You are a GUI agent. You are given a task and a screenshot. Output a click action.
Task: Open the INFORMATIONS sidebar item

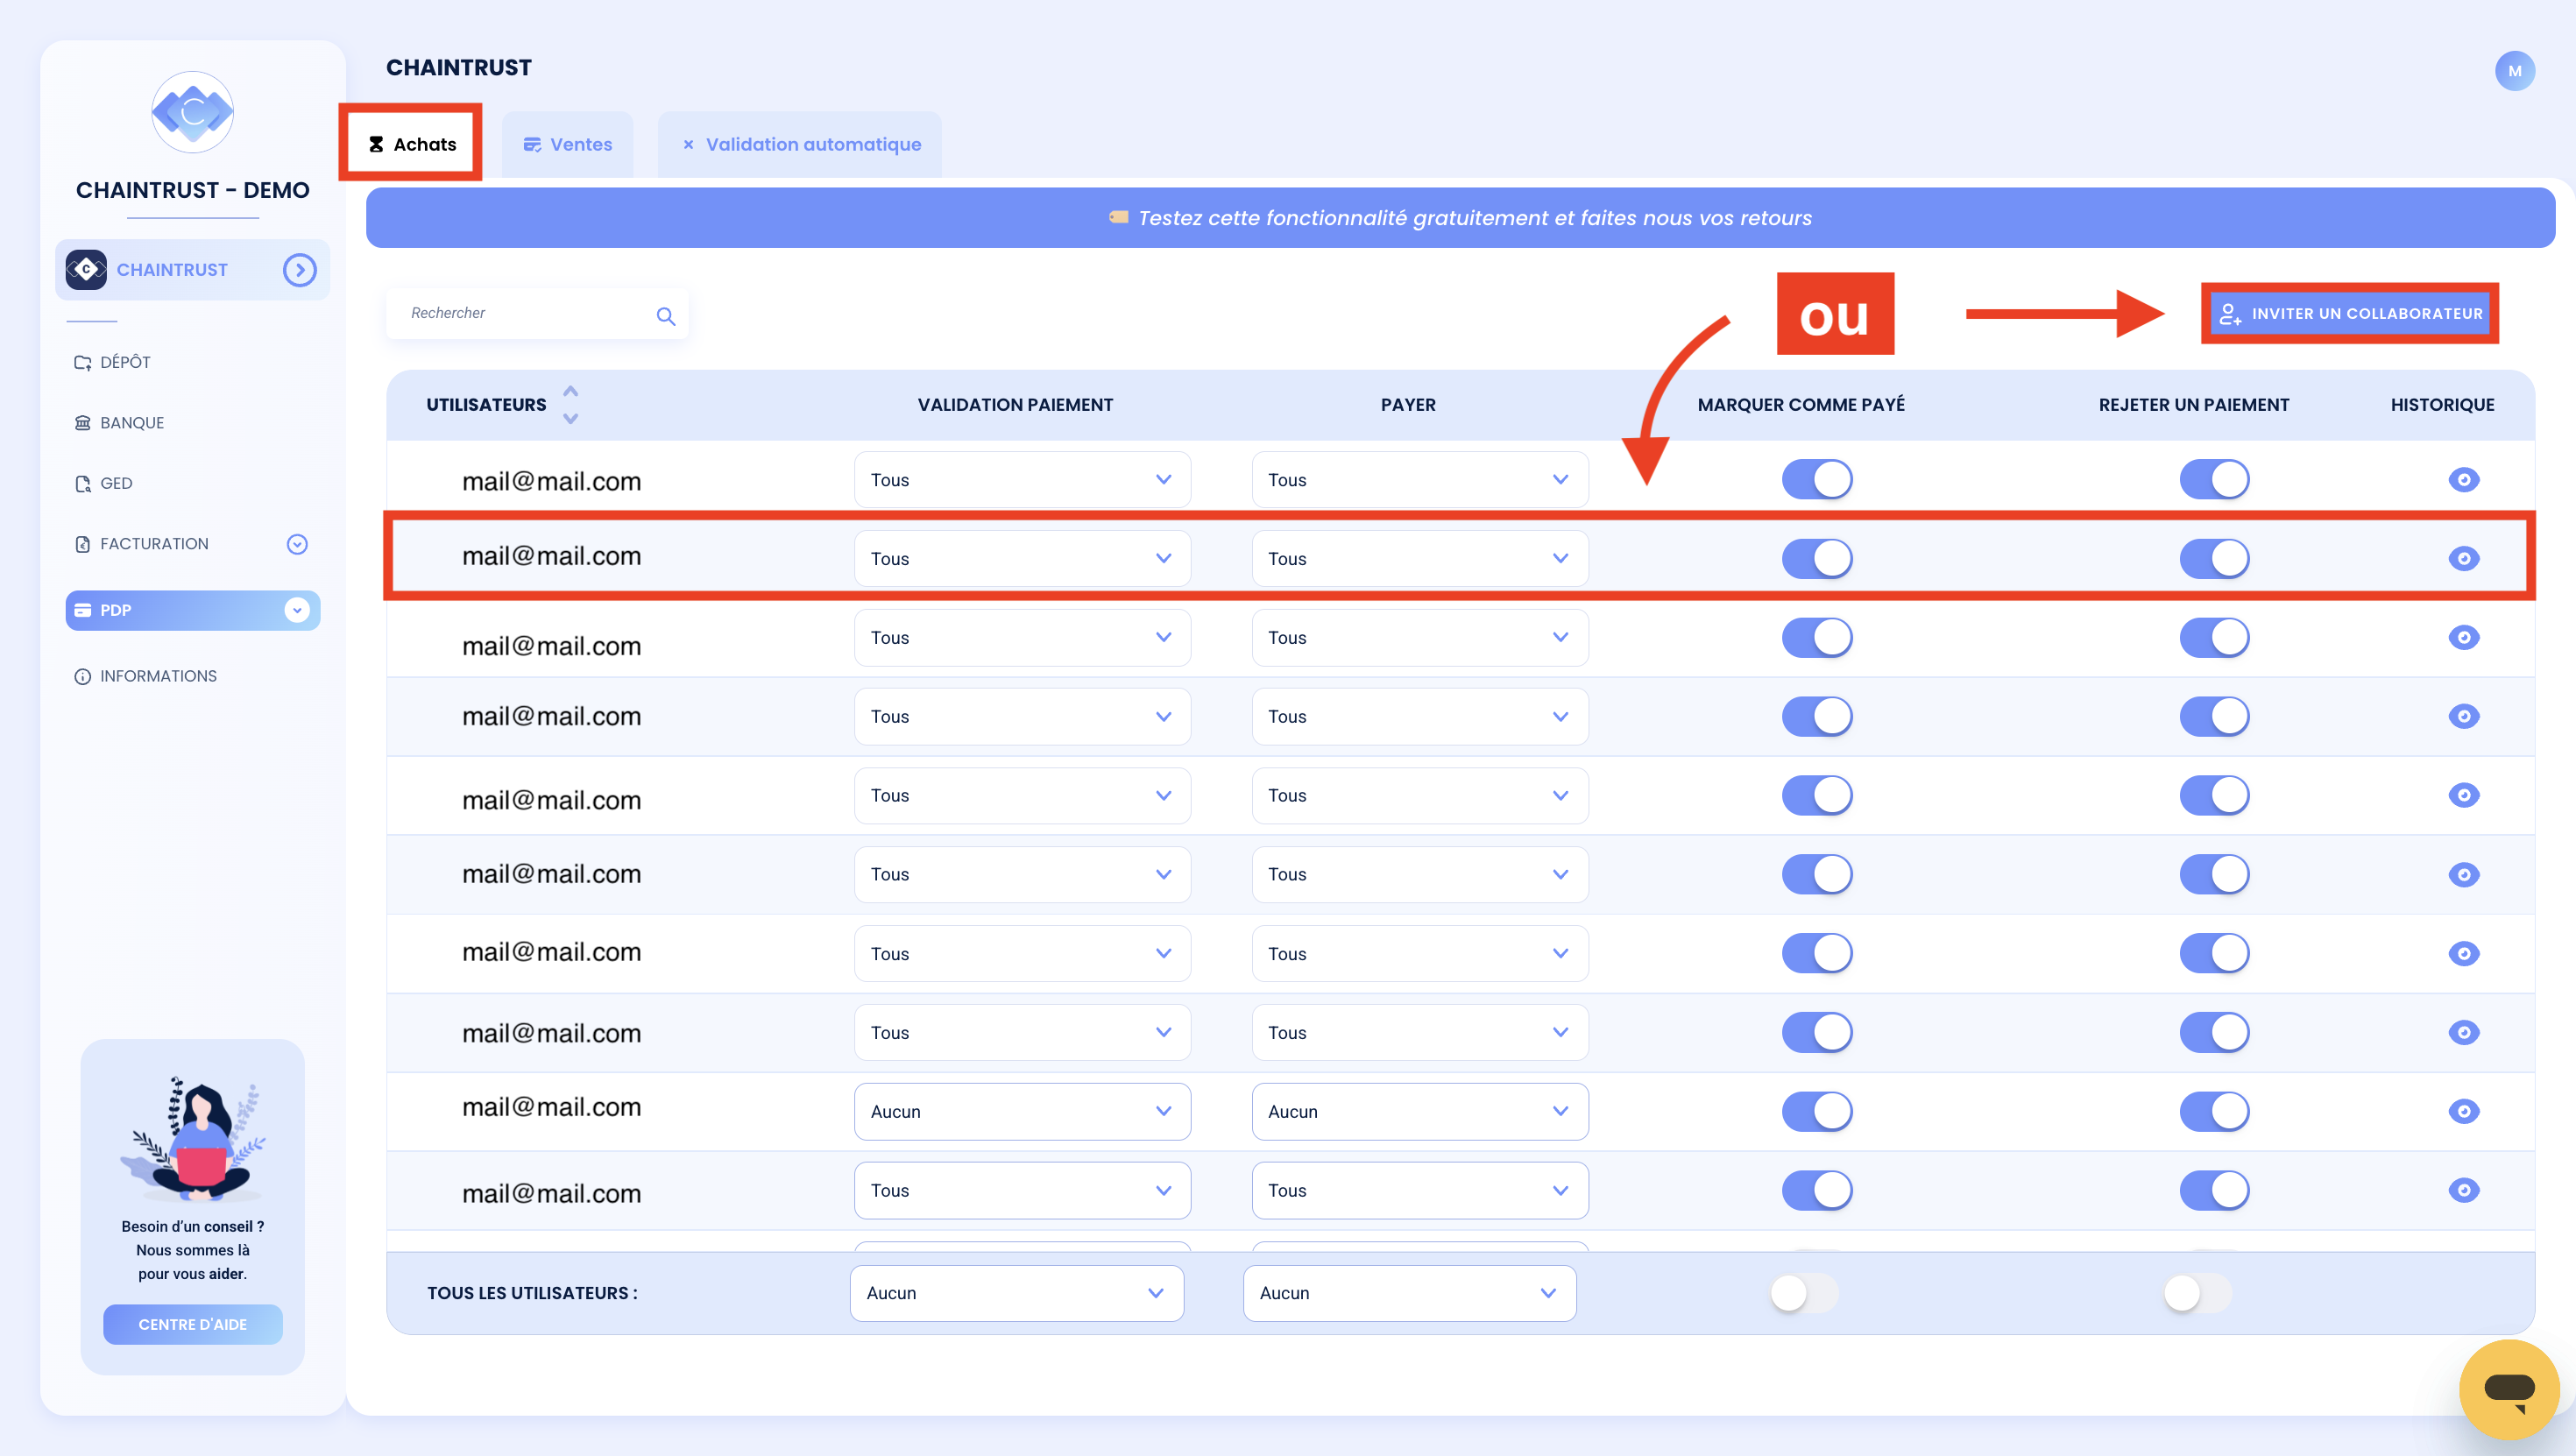[x=146, y=676]
